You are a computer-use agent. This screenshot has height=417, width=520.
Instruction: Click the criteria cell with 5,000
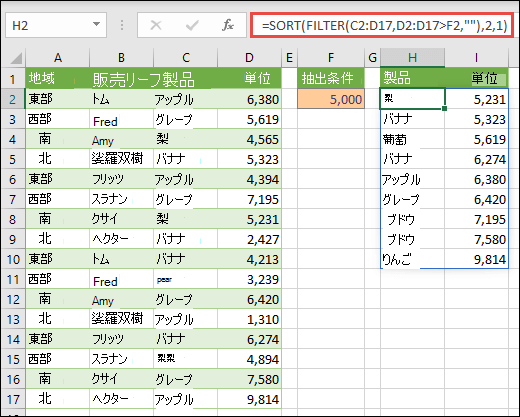[x=331, y=99]
